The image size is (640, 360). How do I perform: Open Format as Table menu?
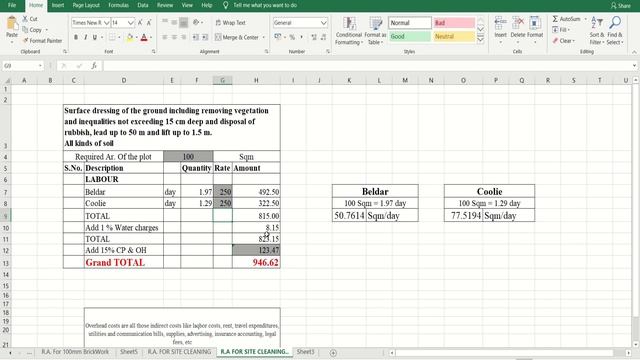pyautogui.click(x=375, y=31)
